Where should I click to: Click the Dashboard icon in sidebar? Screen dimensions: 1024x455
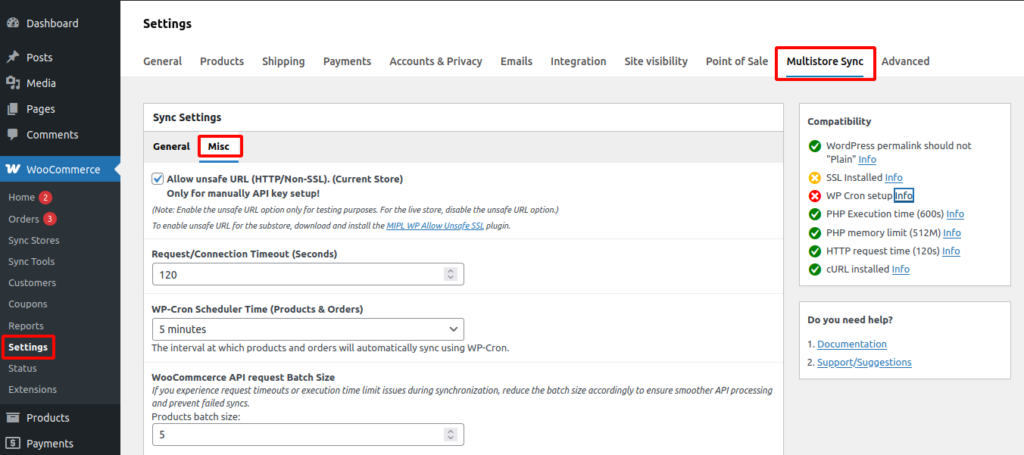coord(12,23)
